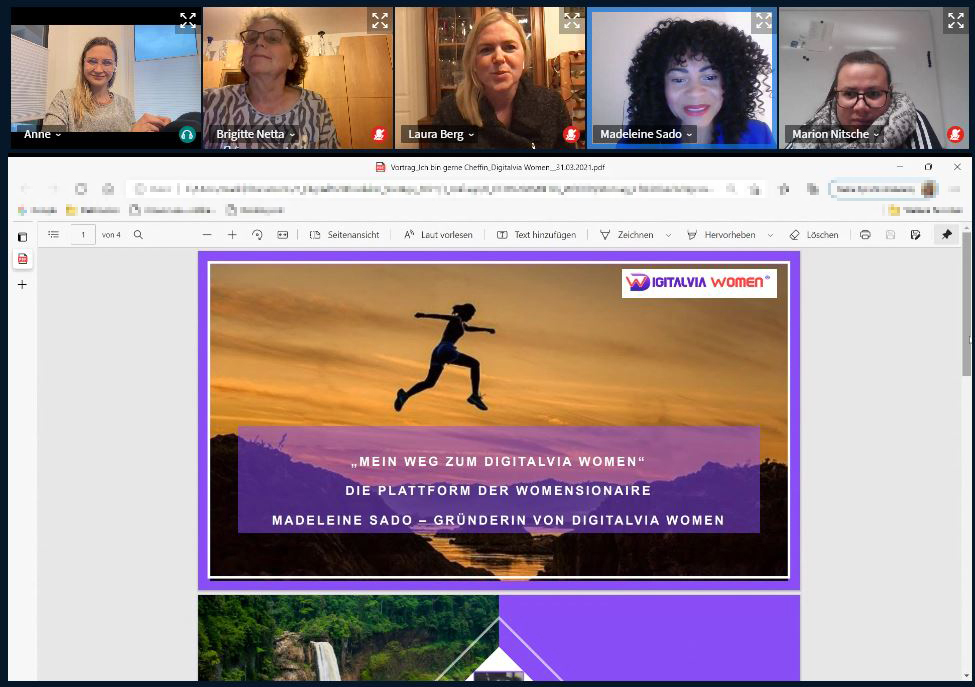Open Anne's participant options dropdown
Screen dimensions: 975x687
(x=42, y=134)
